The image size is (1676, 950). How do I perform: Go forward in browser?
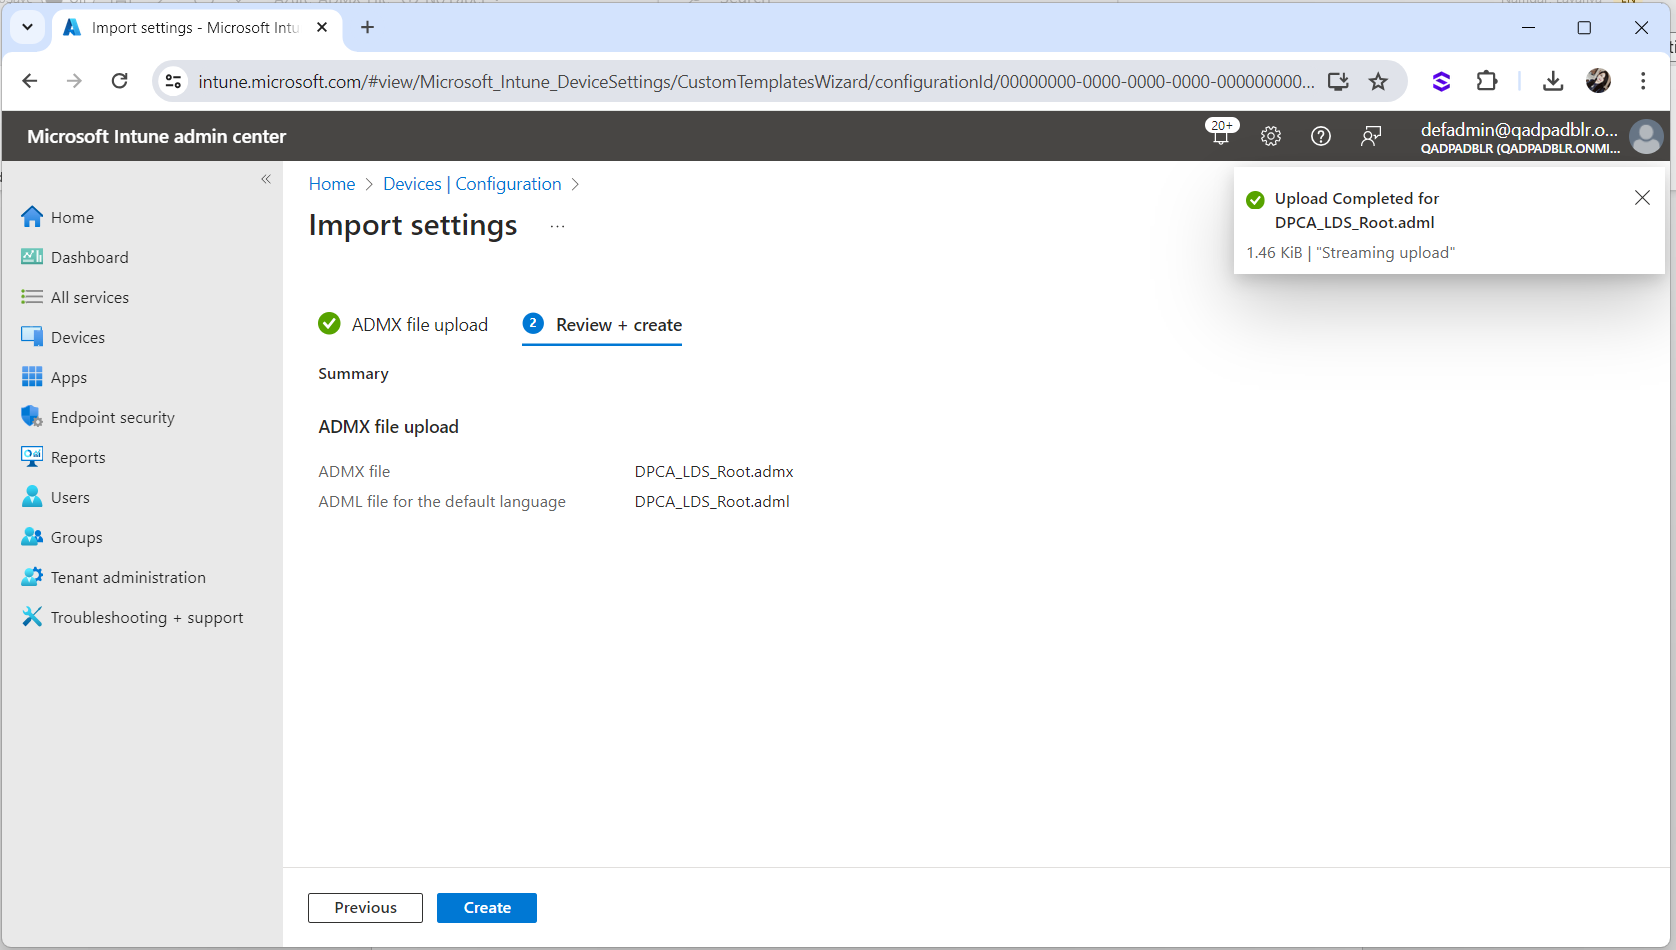[74, 81]
